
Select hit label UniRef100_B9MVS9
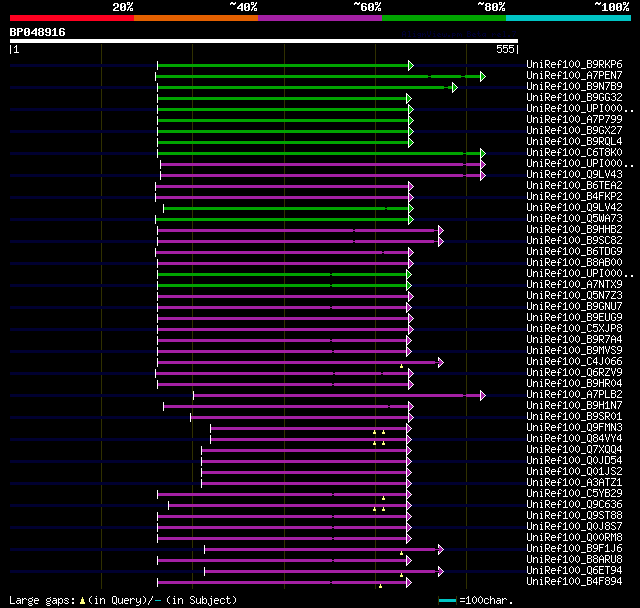pos(574,351)
